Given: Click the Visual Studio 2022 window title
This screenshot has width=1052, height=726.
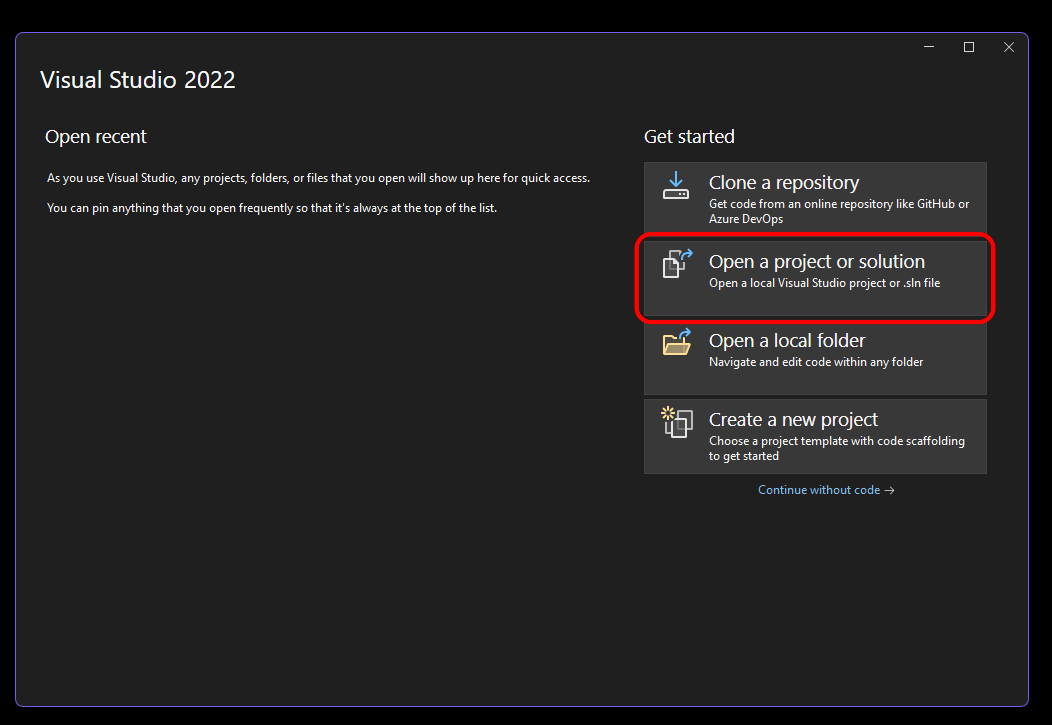Looking at the screenshot, I should [x=138, y=80].
